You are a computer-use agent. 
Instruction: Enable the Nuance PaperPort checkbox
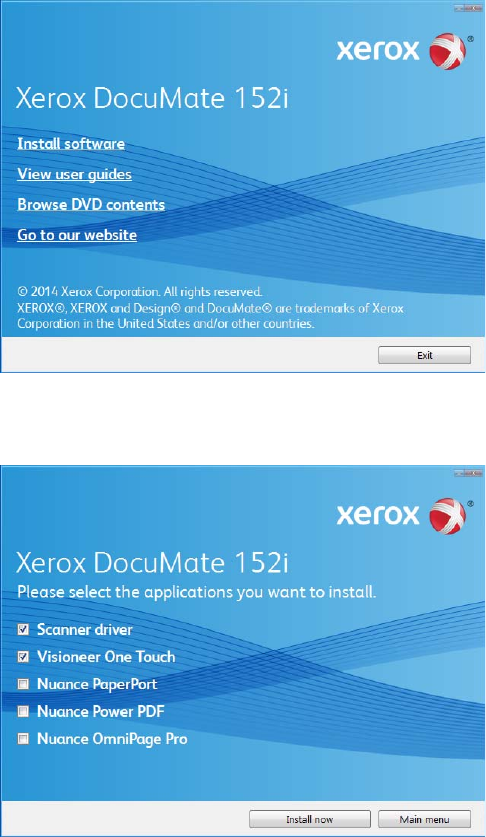coord(23,684)
